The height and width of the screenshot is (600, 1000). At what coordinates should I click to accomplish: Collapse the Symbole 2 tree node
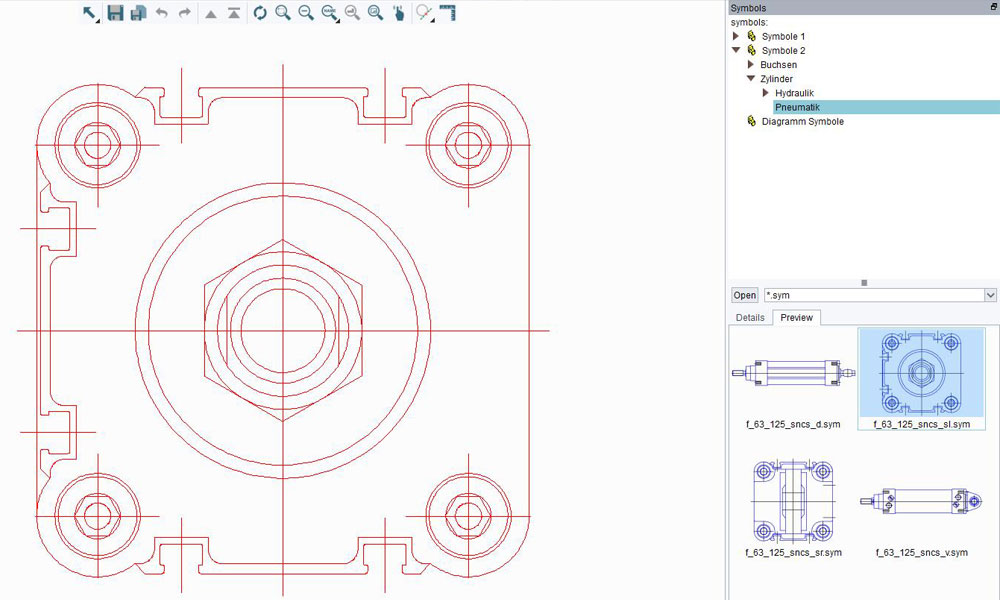coord(737,50)
